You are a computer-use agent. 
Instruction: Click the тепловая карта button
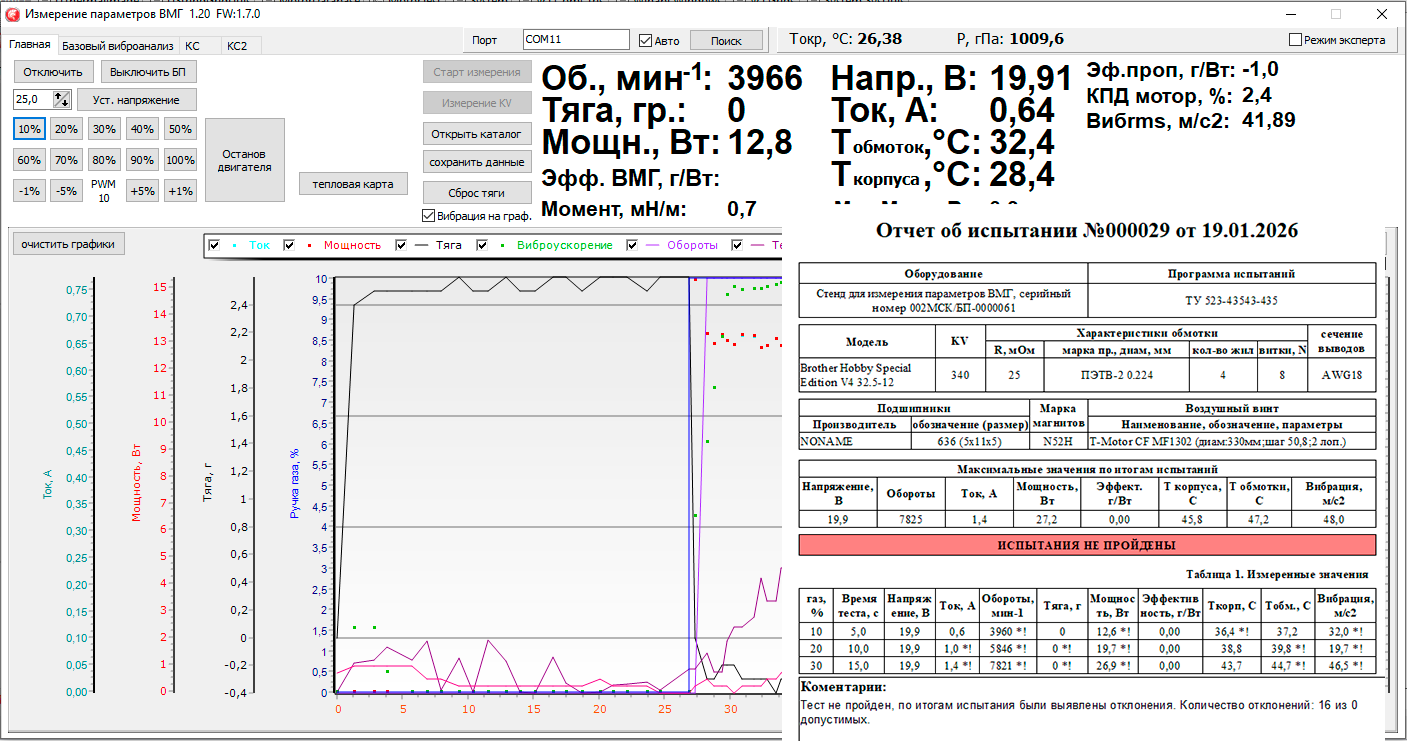tap(353, 184)
